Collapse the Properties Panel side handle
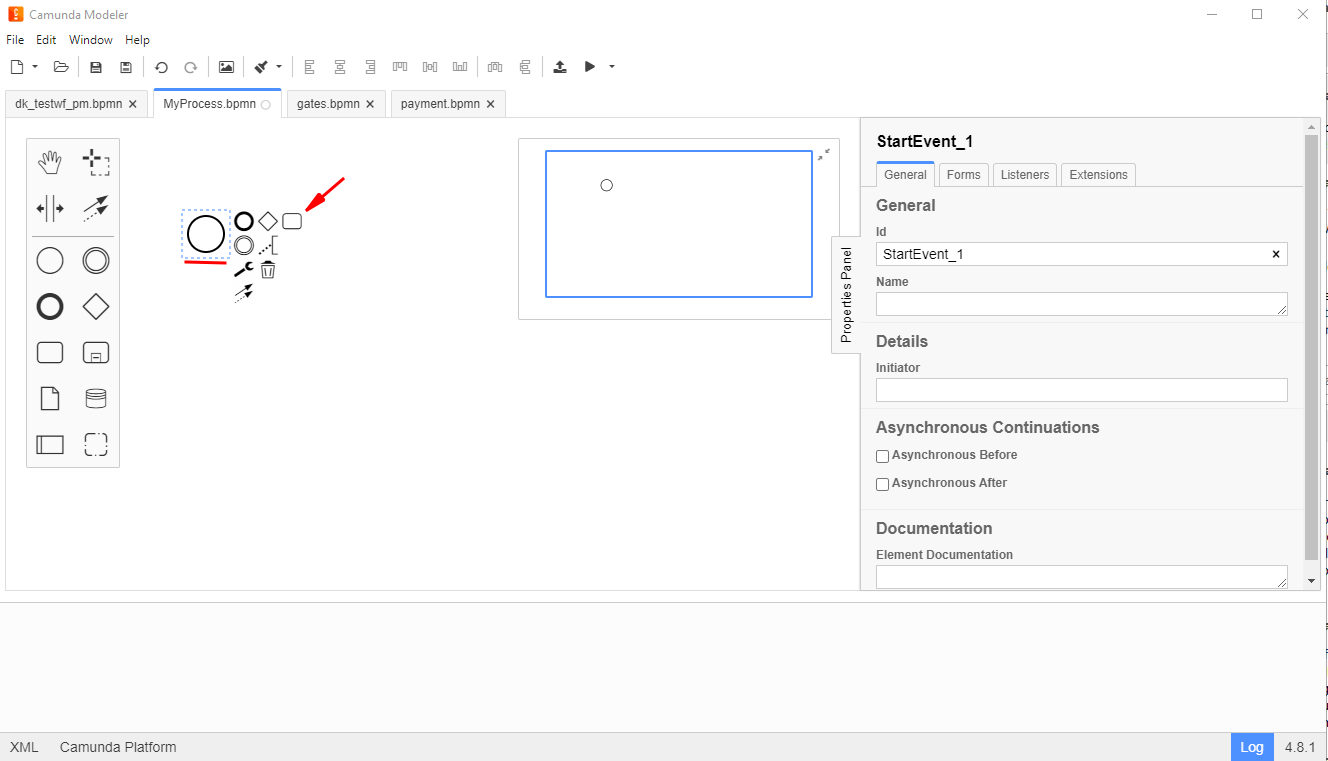The height and width of the screenshot is (761, 1328). [846, 295]
